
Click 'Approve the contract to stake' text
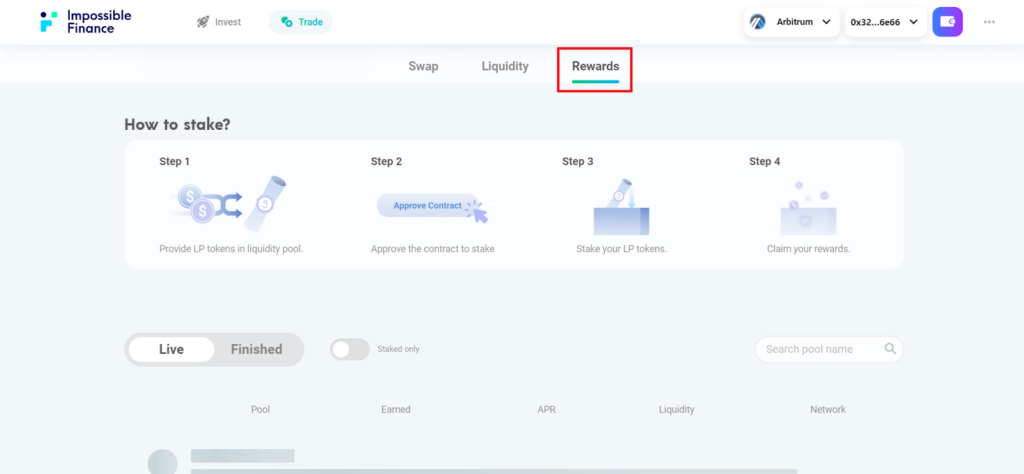pyautogui.click(x=432, y=249)
